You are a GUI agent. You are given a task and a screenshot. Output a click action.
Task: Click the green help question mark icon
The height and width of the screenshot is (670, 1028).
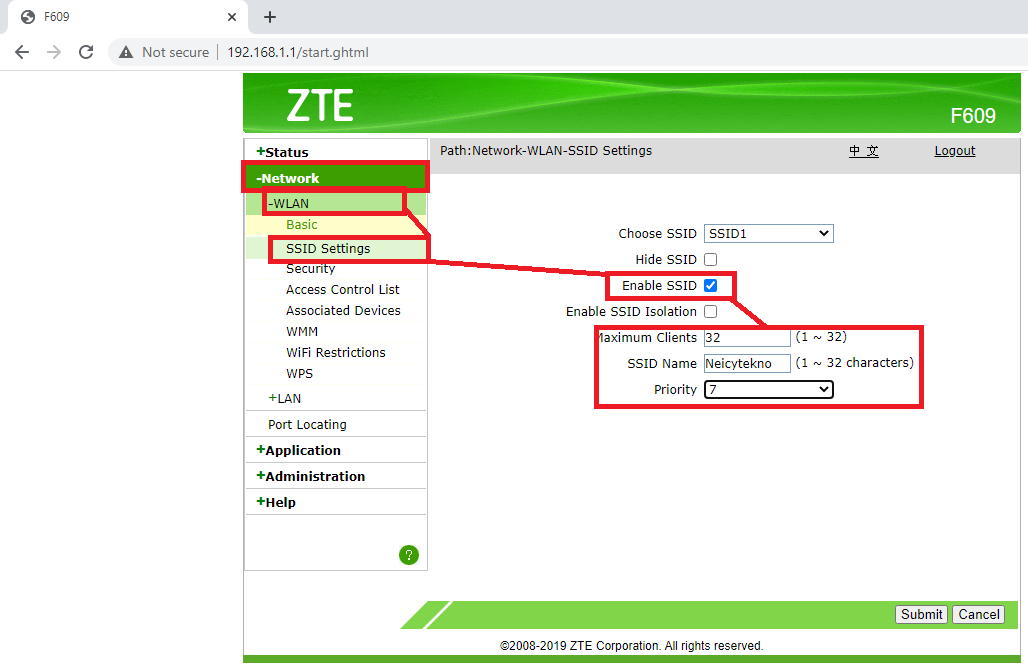click(408, 554)
